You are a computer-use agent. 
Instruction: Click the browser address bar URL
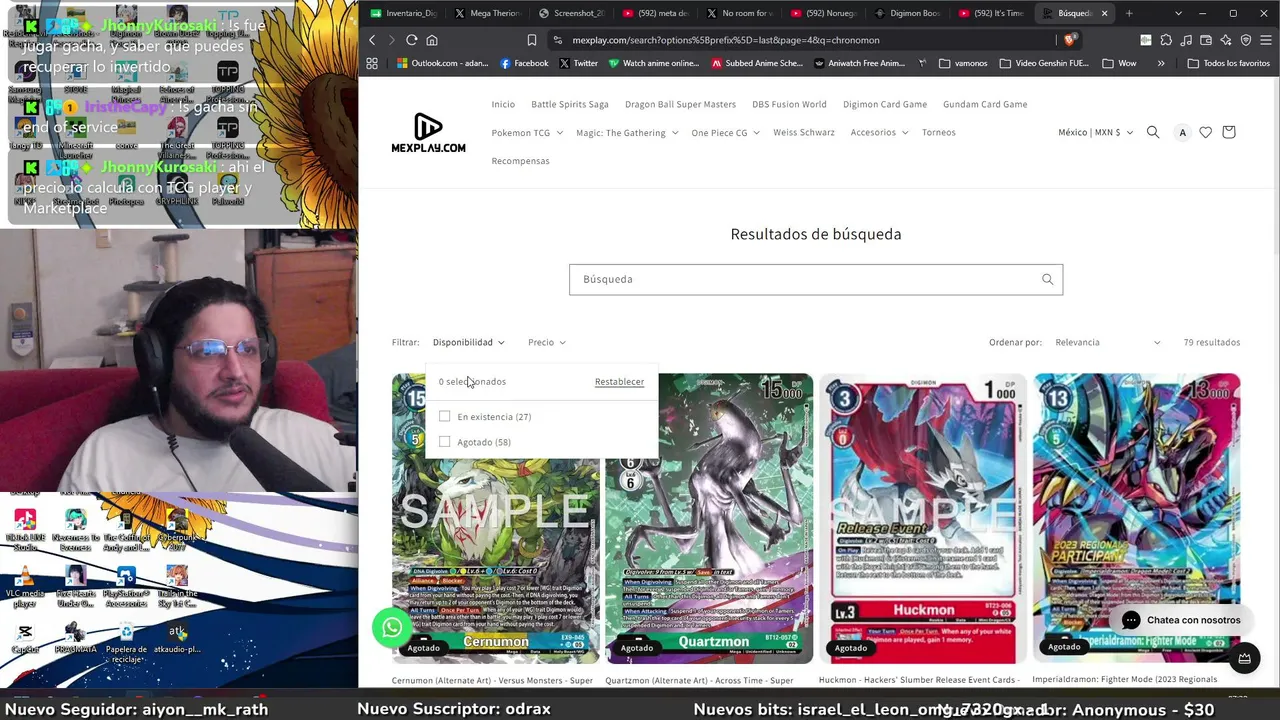(726, 40)
